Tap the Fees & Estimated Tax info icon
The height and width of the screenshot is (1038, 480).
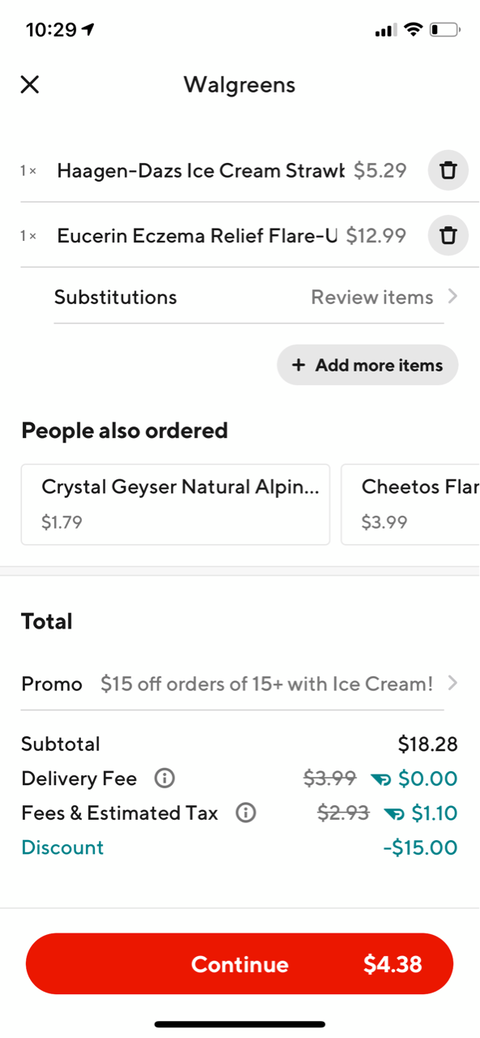pyautogui.click(x=246, y=813)
